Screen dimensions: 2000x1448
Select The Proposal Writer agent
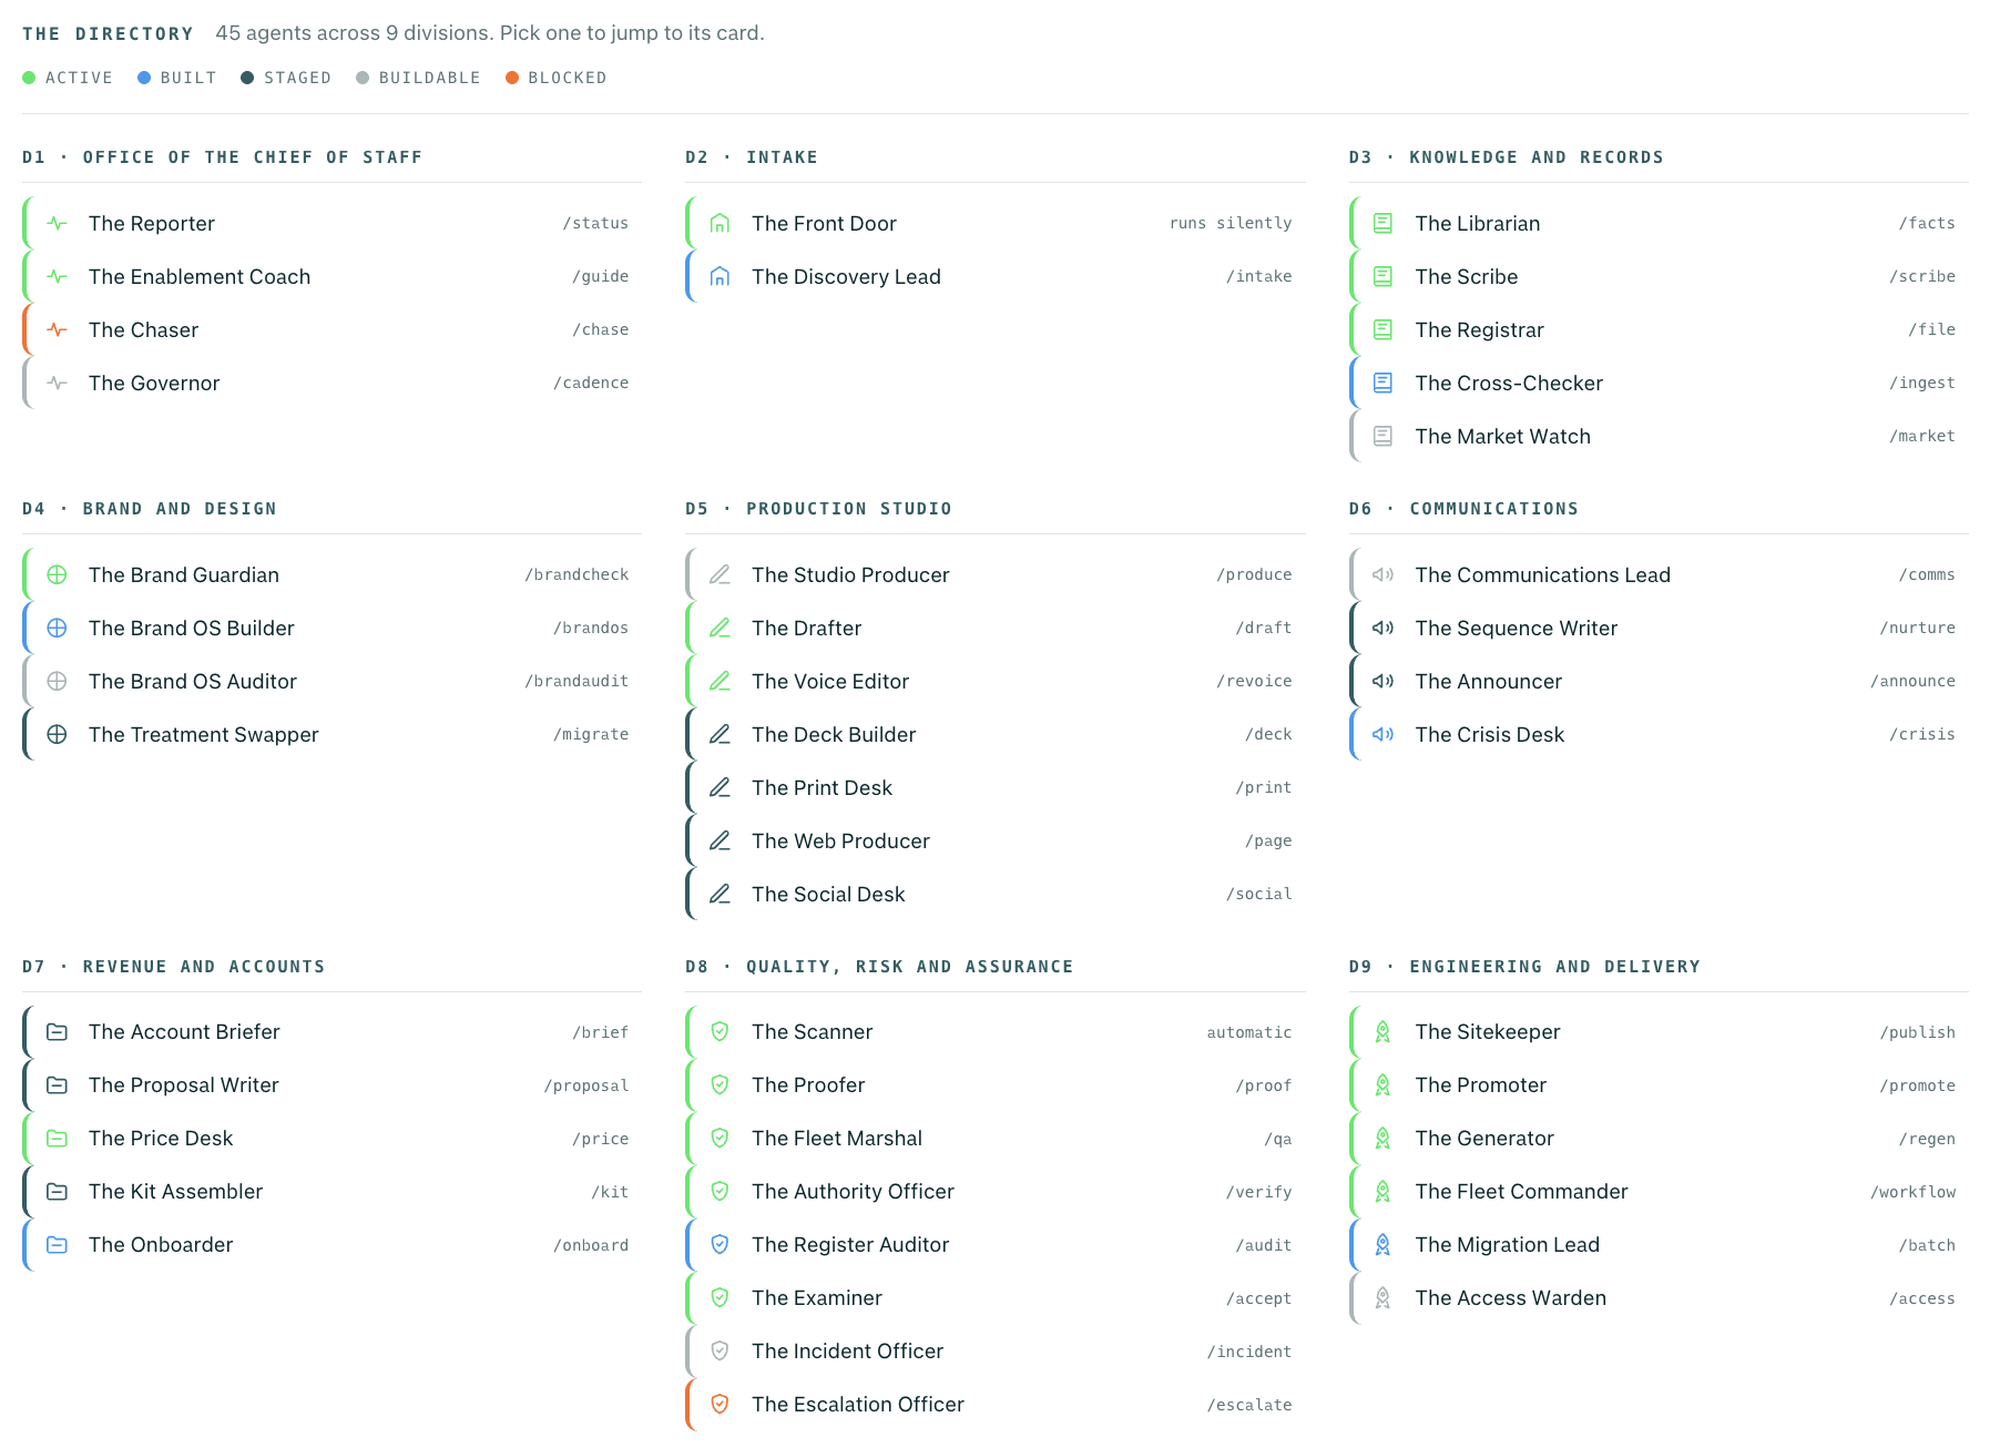point(332,1085)
